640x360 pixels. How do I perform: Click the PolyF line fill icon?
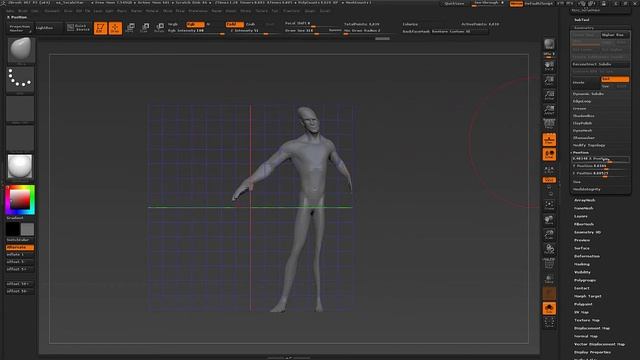(549, 264)
